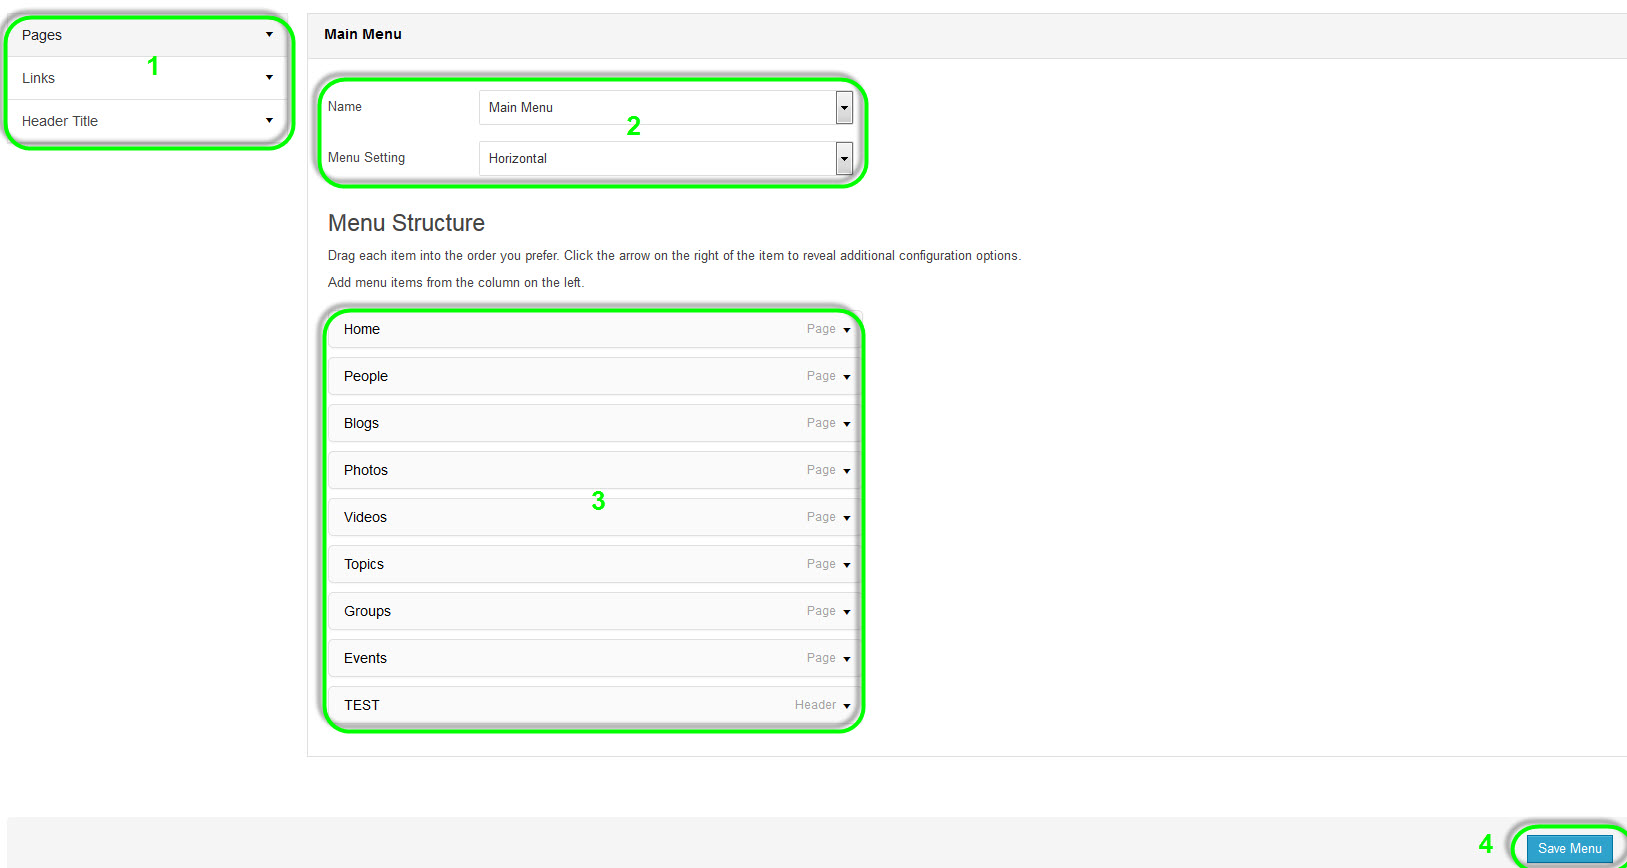Toggle the arrow on Videos menu item
This screenshot has height=868, width=1627.
(847, 518)
